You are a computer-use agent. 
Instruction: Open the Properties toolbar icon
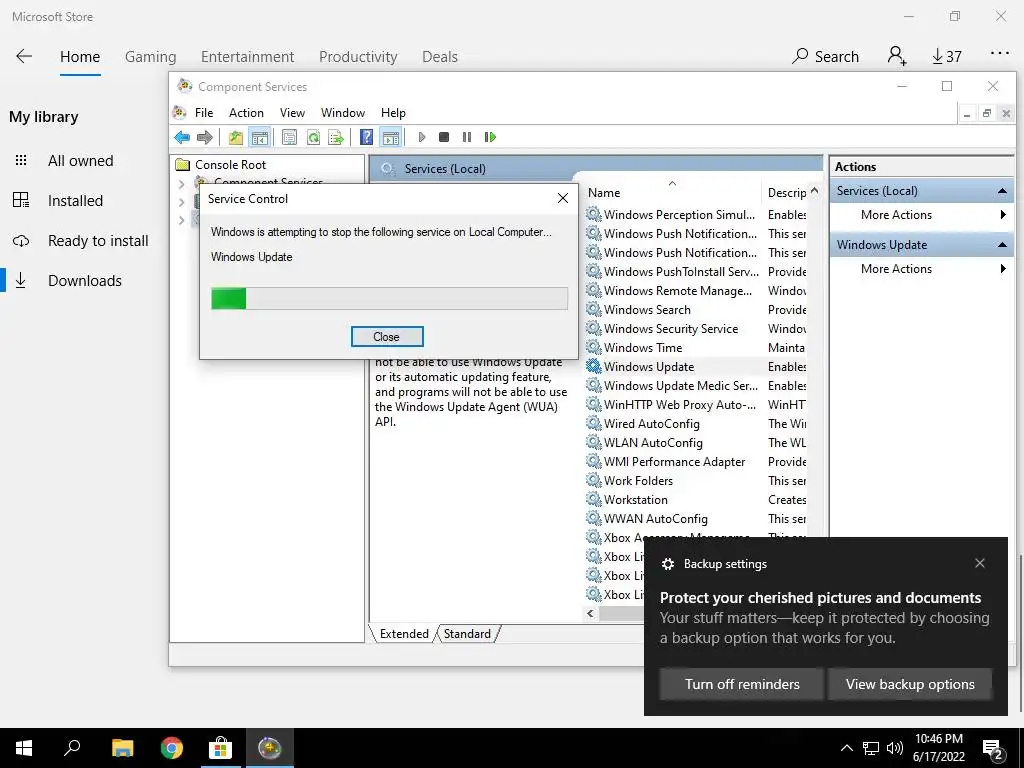(289, 137)
